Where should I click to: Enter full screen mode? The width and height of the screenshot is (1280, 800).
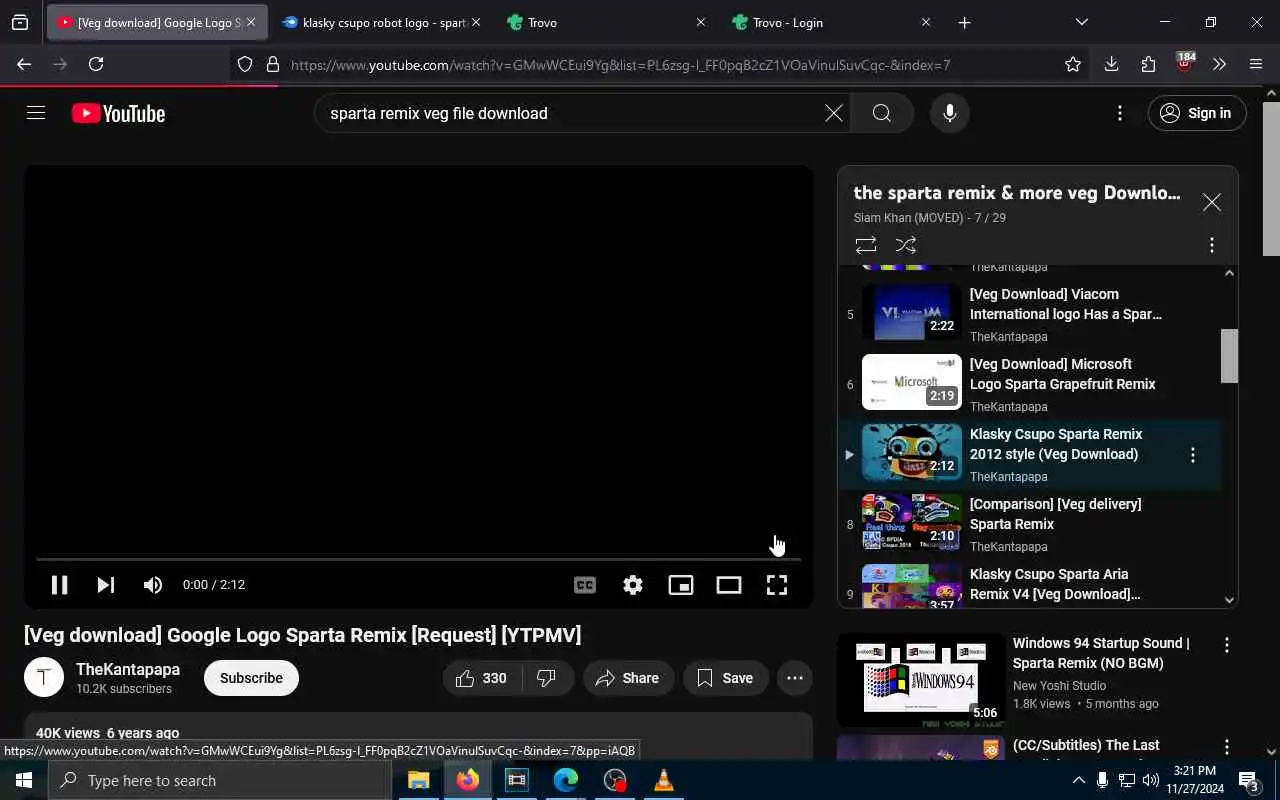click(x=777, y=585)
